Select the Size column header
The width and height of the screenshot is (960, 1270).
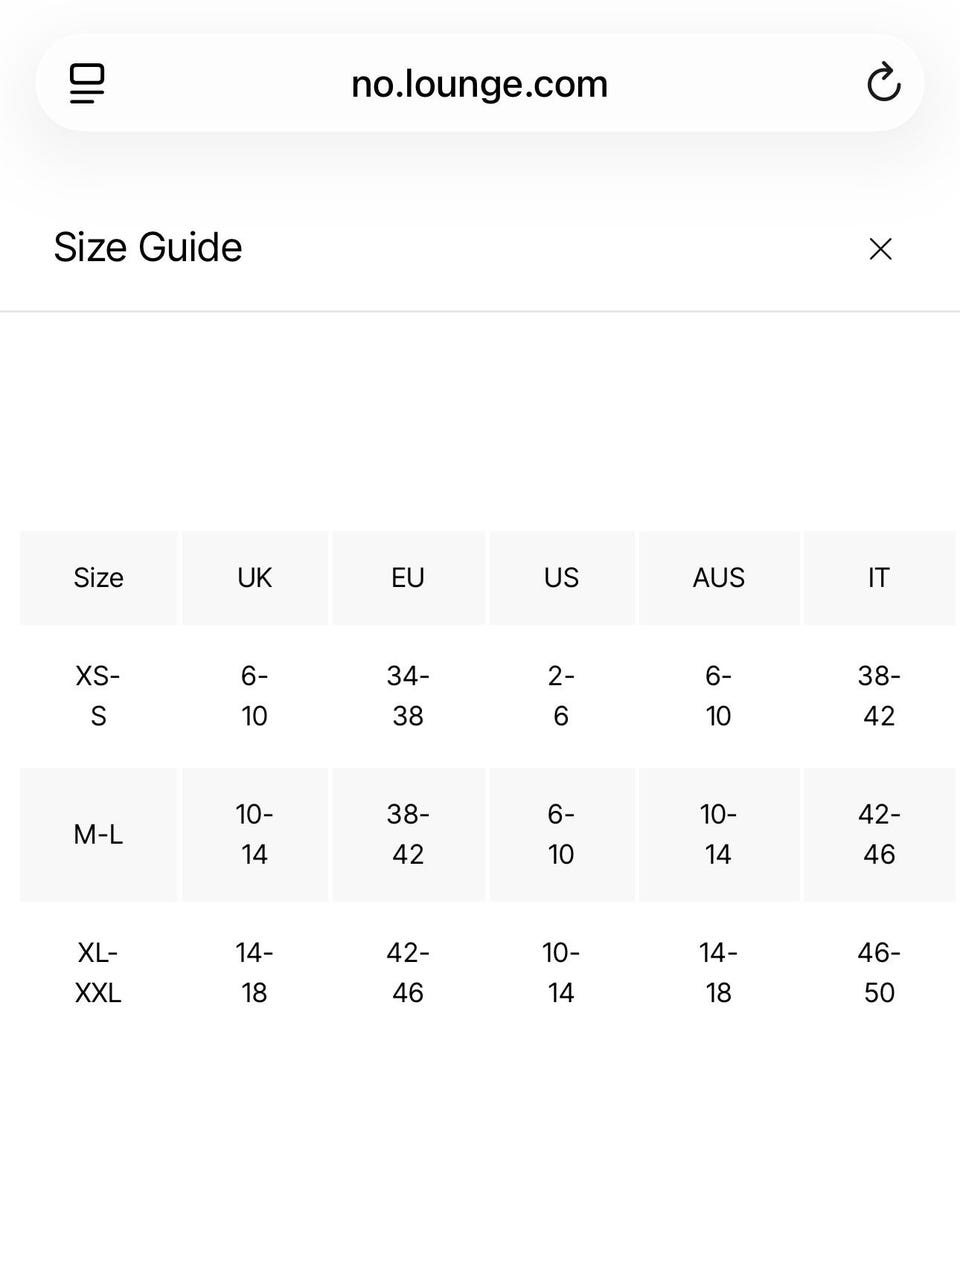[x=98, y=578]
